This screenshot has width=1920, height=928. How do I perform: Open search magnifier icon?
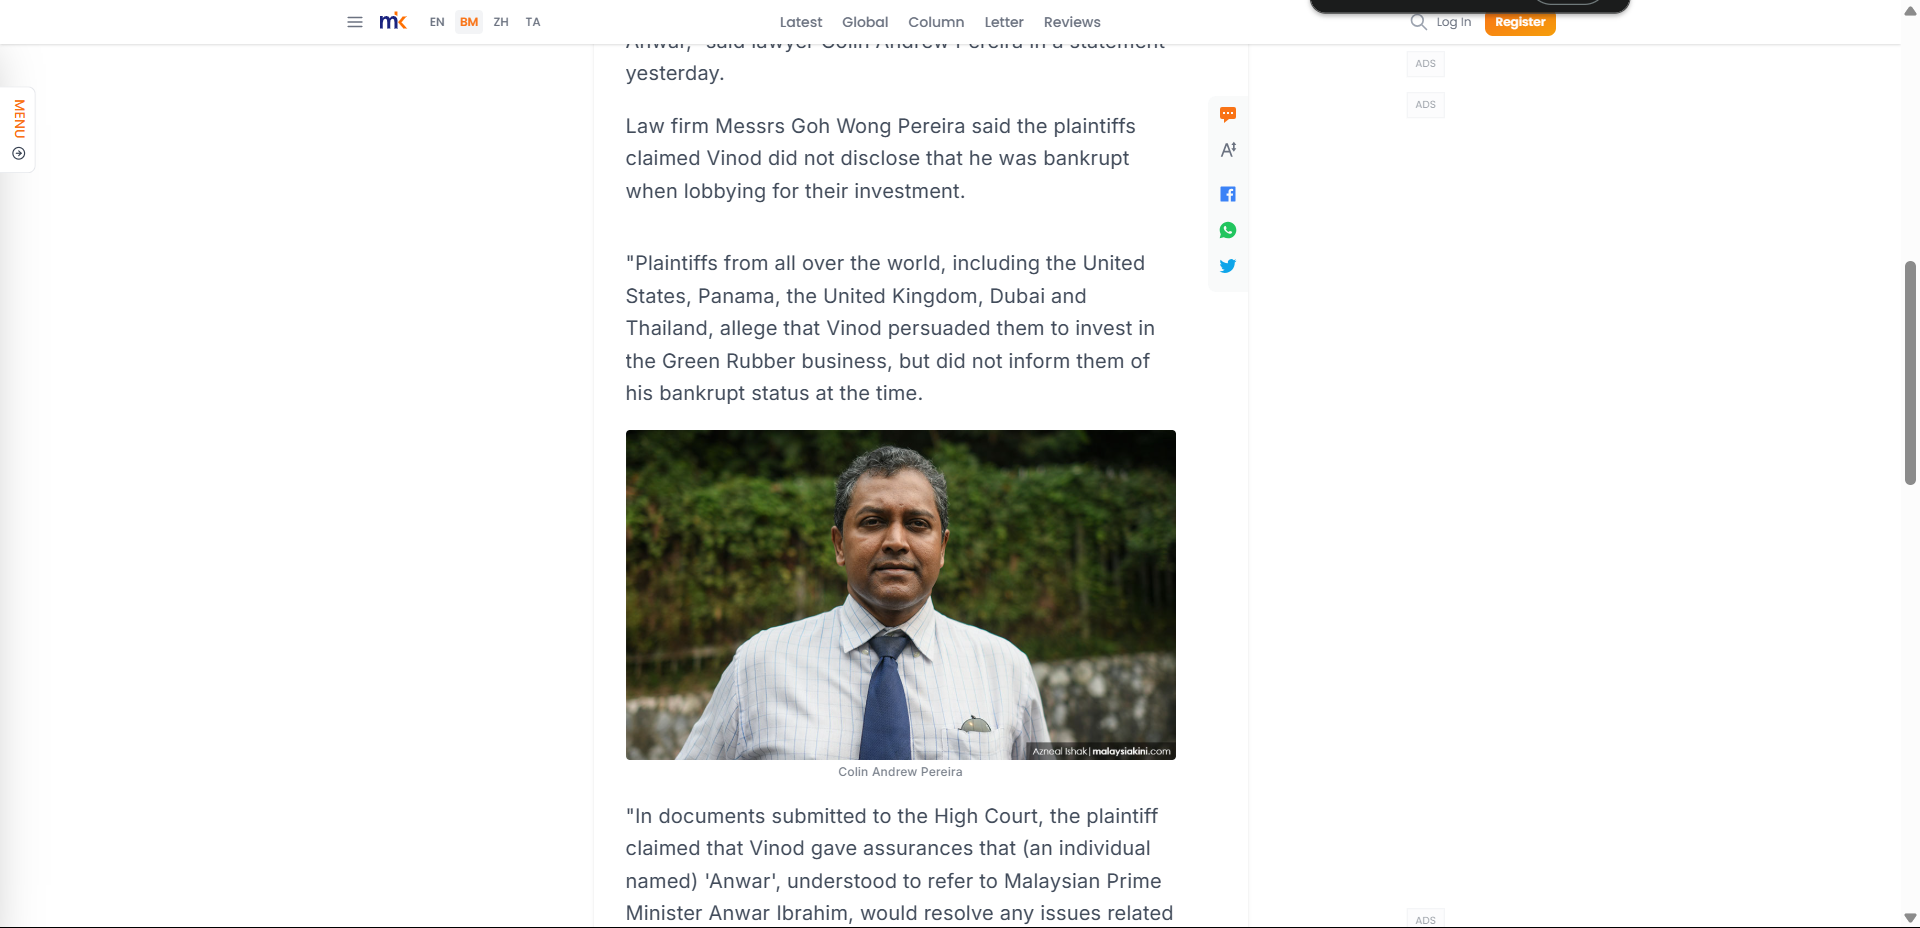pos(1418,22)
